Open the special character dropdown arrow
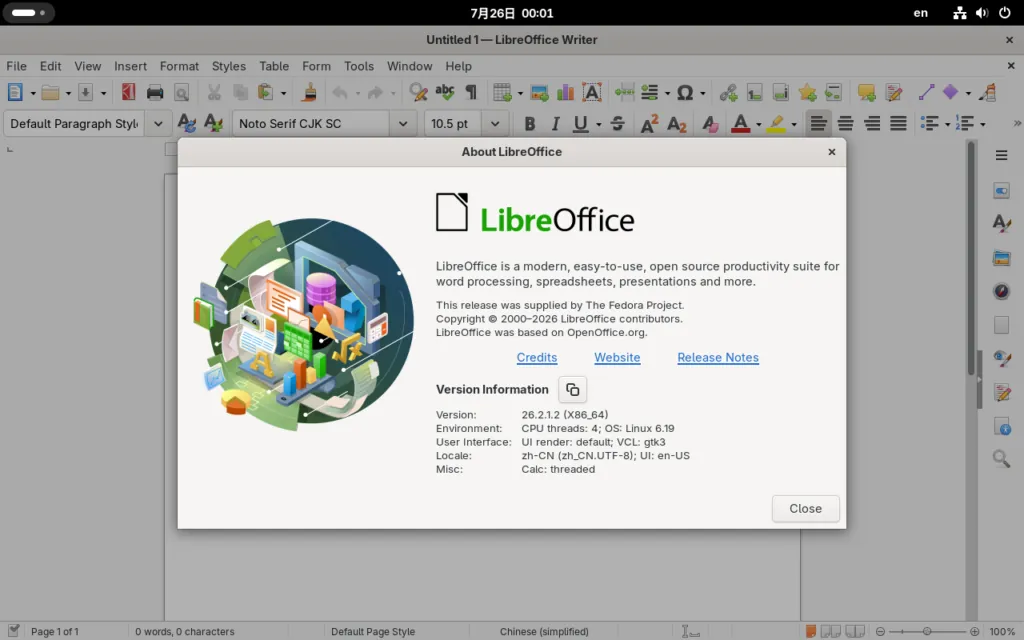 point(703,93)
